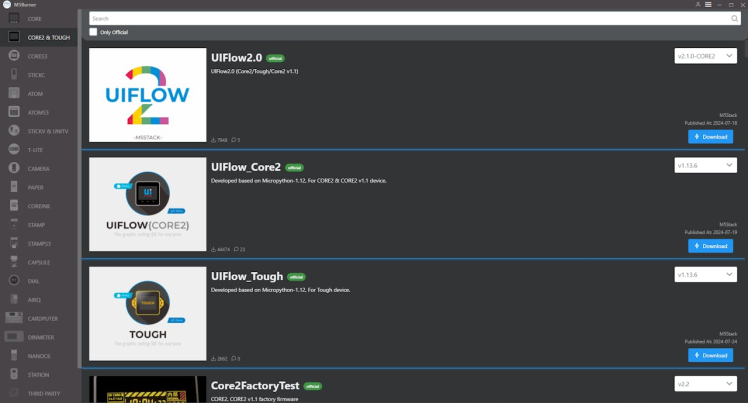Select the T-LITE device icon
Image resolution: width=748 pixels, height=403 pixels.
tap(14, 149)
